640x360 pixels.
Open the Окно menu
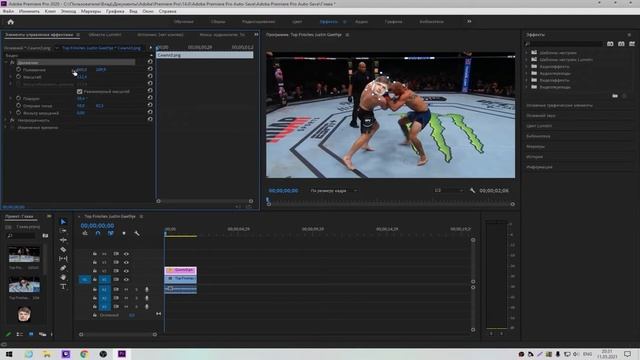click(148, 11)
